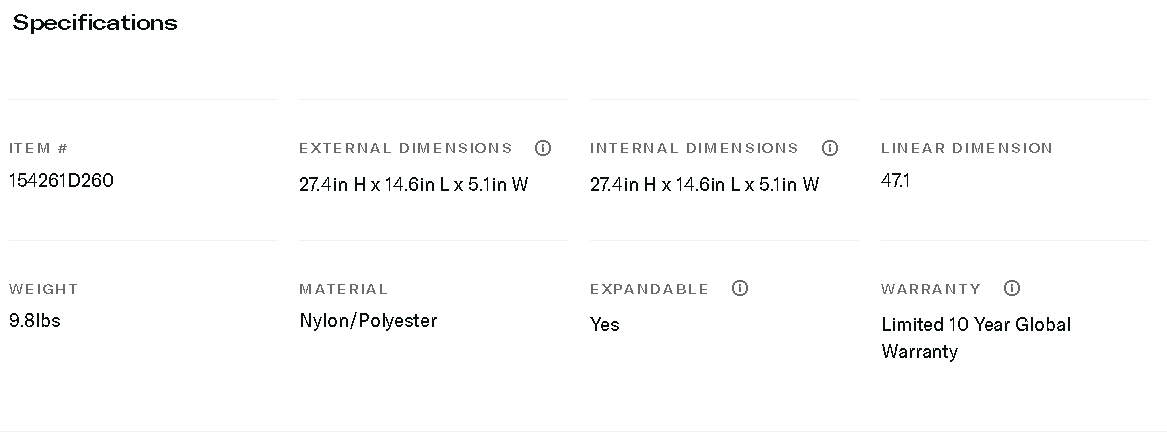Click the Nylon/Polyester material value
Image resolution: width=1167 pixels, height=432 pixels.
tap(368, 321)
